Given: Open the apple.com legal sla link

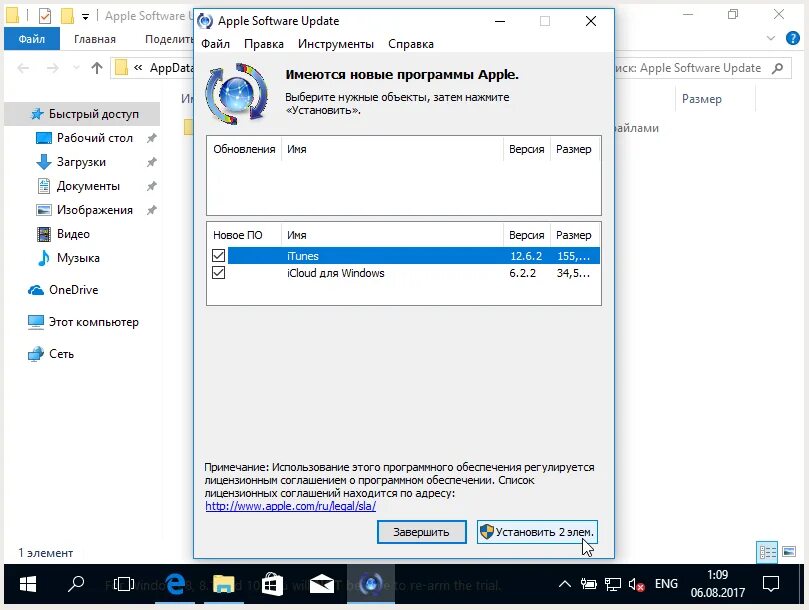Looking at the screenshot, I should (x=290, y=506).
